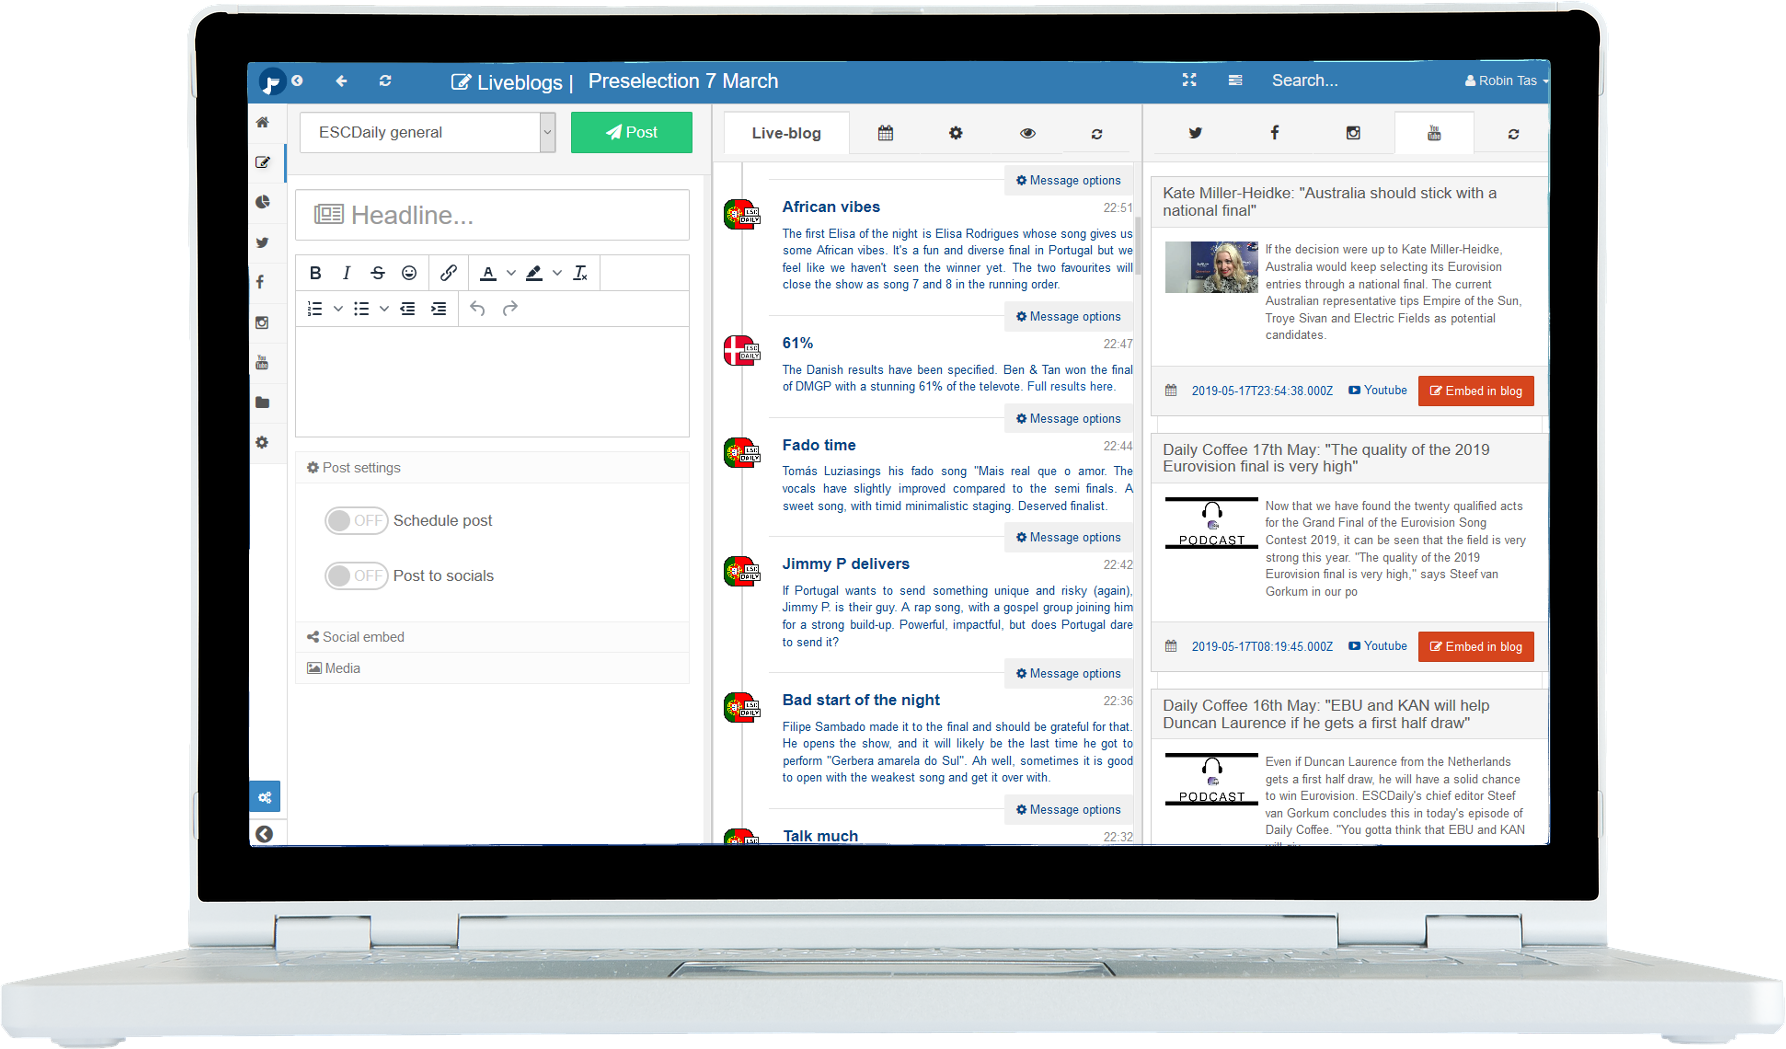Screen dimensions: 1786x1049
Task: Open Robin Tas user menu
Action: [1506, 81]
